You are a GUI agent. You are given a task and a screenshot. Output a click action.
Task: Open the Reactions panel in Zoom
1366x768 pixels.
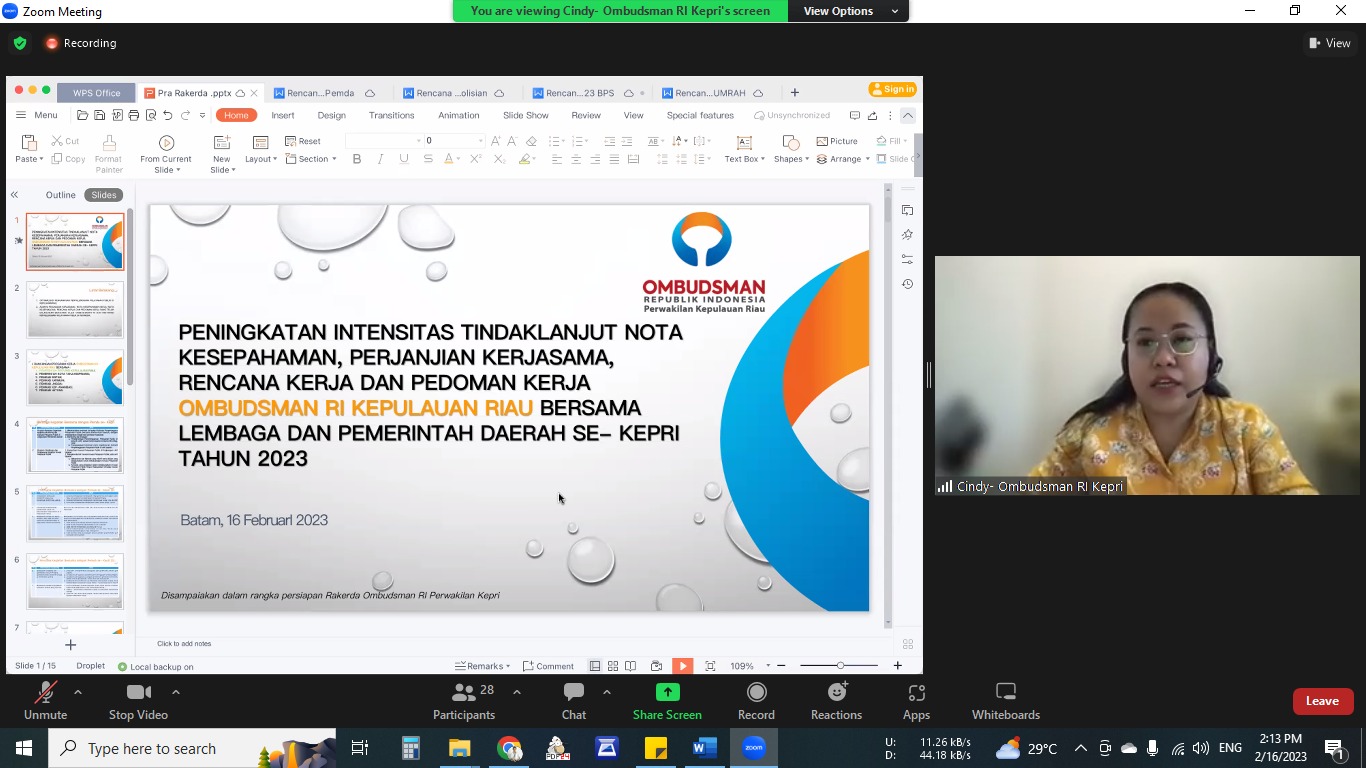click(x=836, y=701)
